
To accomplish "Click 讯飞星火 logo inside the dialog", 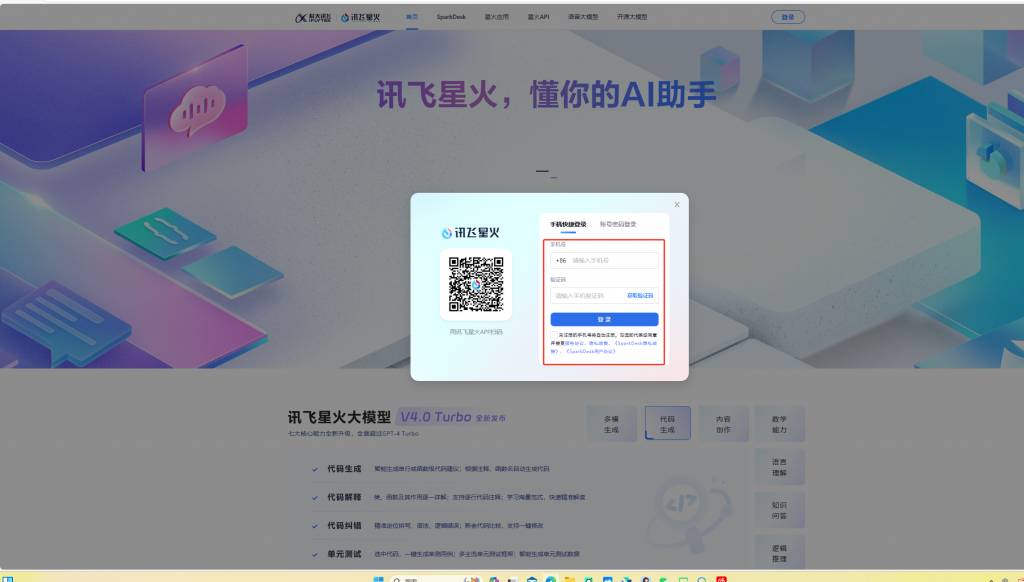I will coord(470,233).
